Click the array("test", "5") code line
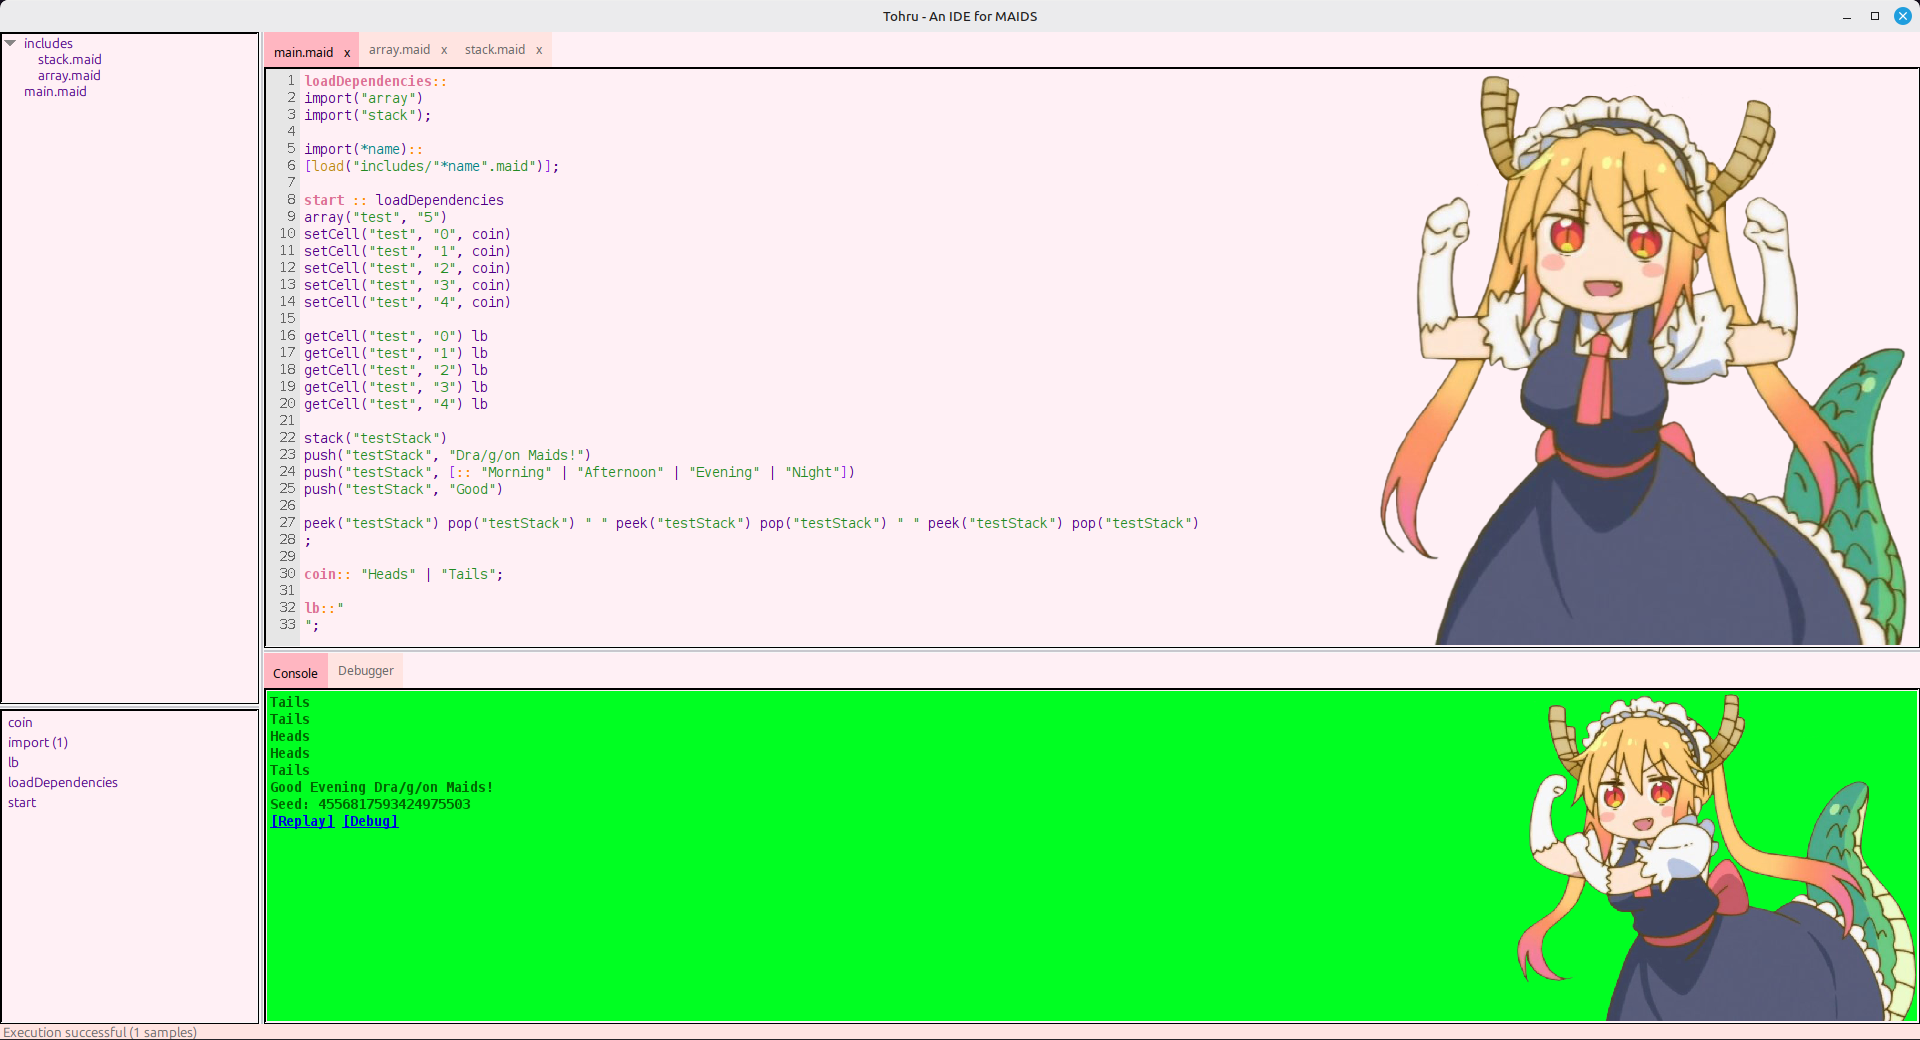This screenshot has width=1920, height=1040. tap(376, 217)
